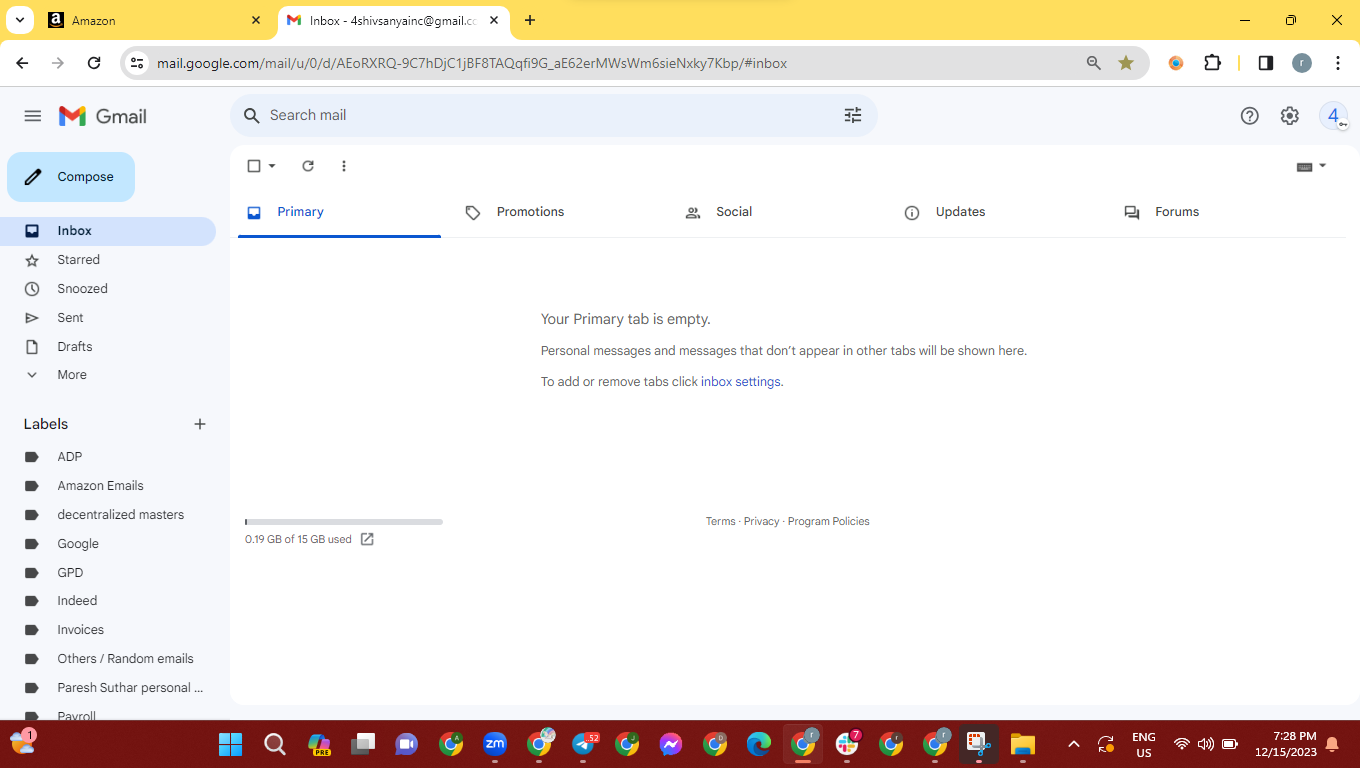Open Telegram from the taskbar

583,744
